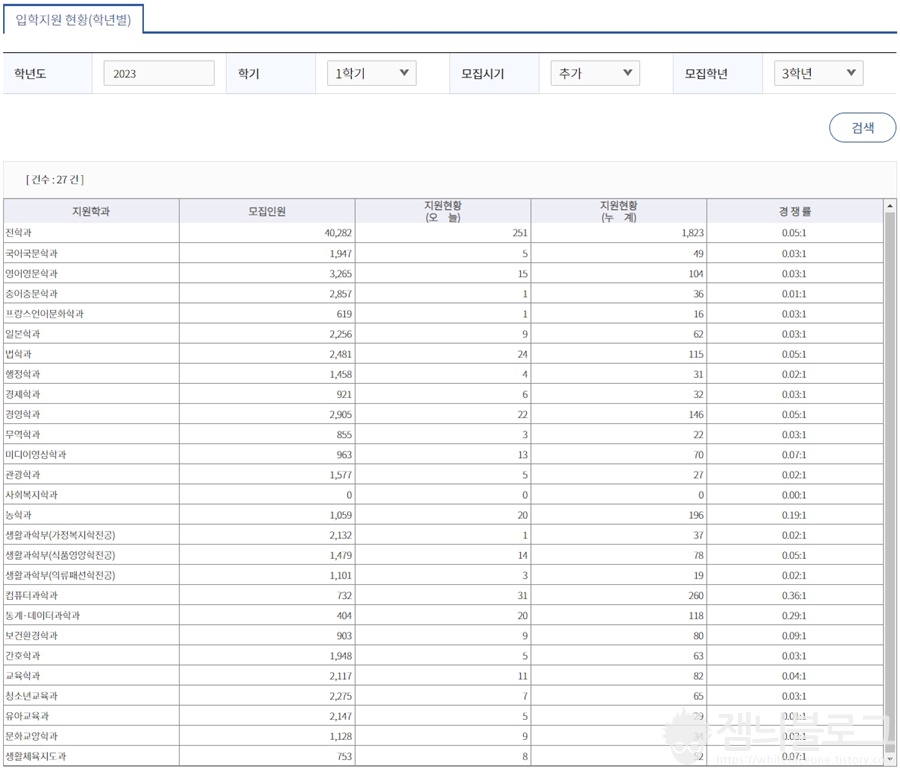Select the 프랑스언어문화학과 row
Screen dimensions: 900x771
(443, 313)
